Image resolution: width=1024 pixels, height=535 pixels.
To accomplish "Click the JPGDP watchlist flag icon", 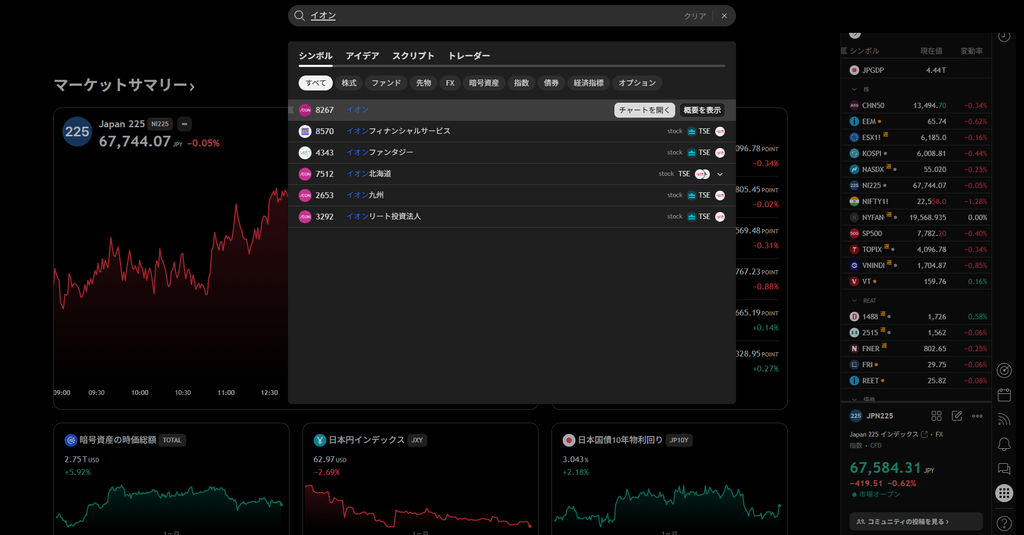I will [854, 70].
